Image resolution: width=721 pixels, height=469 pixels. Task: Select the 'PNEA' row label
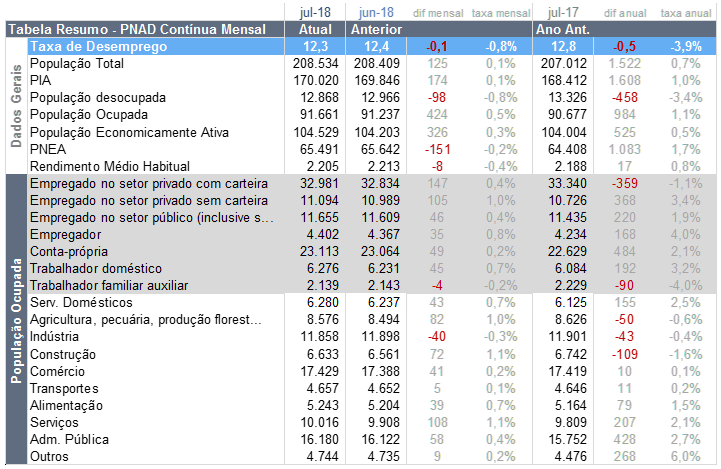pos(48,149)
